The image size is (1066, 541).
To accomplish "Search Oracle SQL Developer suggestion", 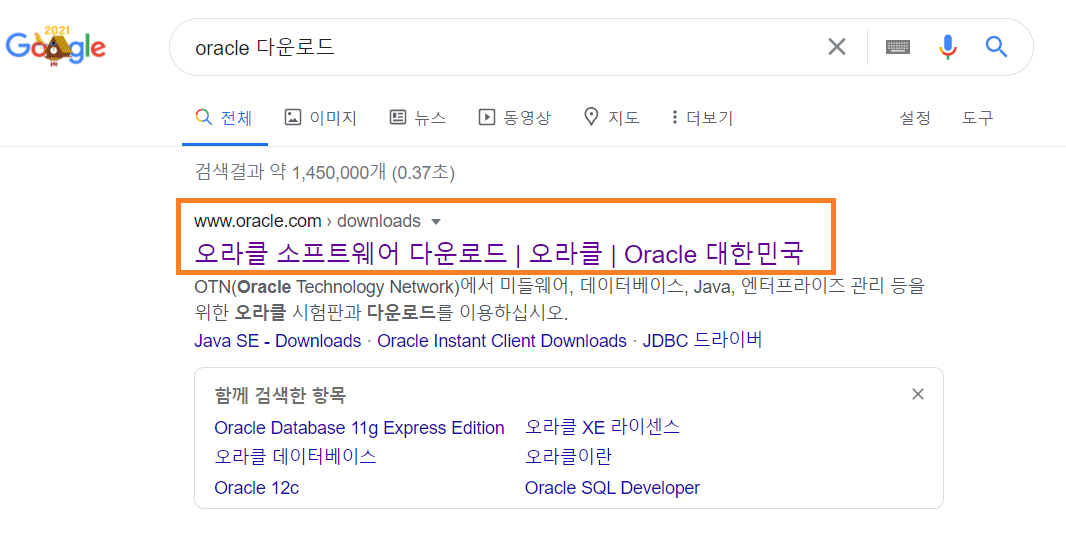I will 612,488.
